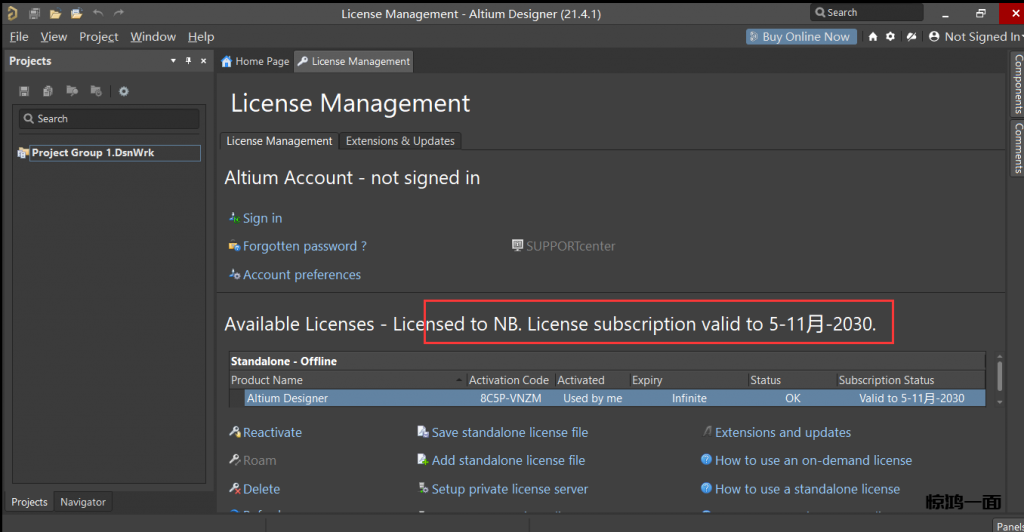Click the Sign in link
This screenshot has width=1024, height=532.
click(x=262, y=218)
